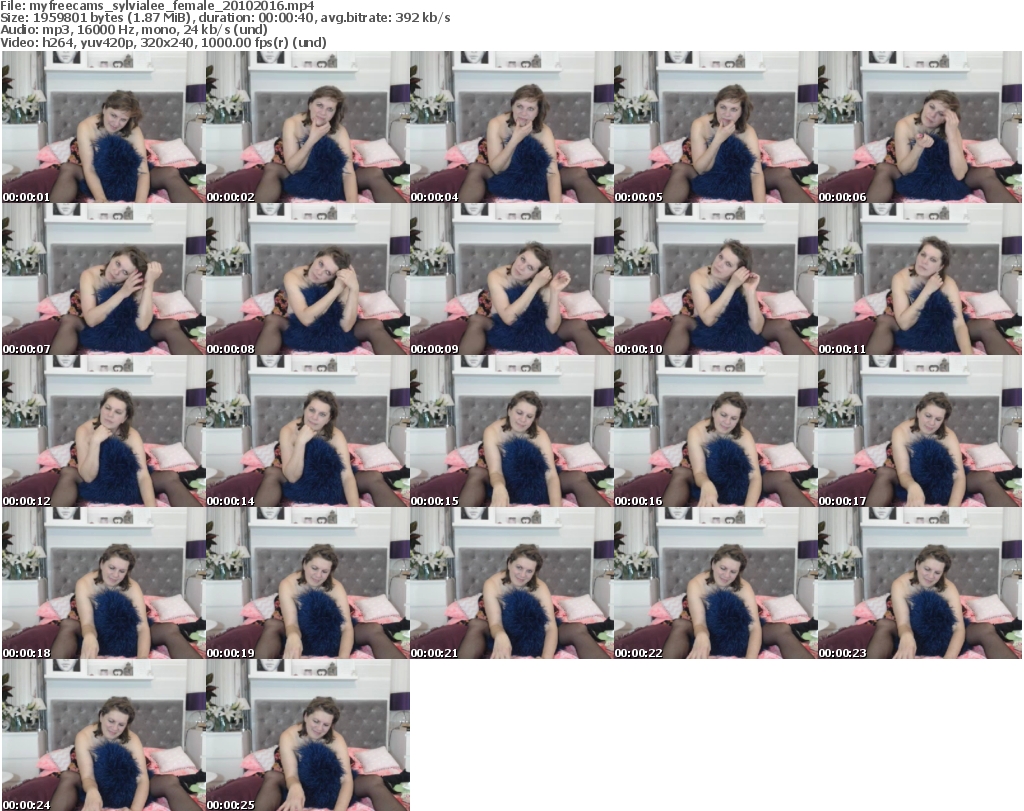
Task: Choose the thumbnail stamped 00:00:06
Action: tap(920, 127)
